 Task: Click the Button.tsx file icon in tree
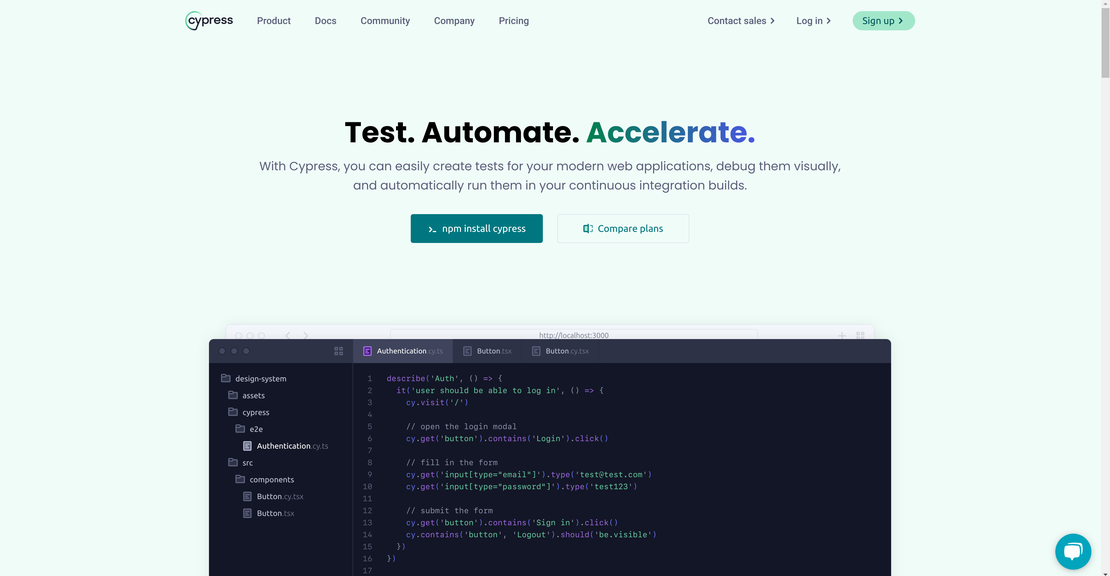coord(247,513)
